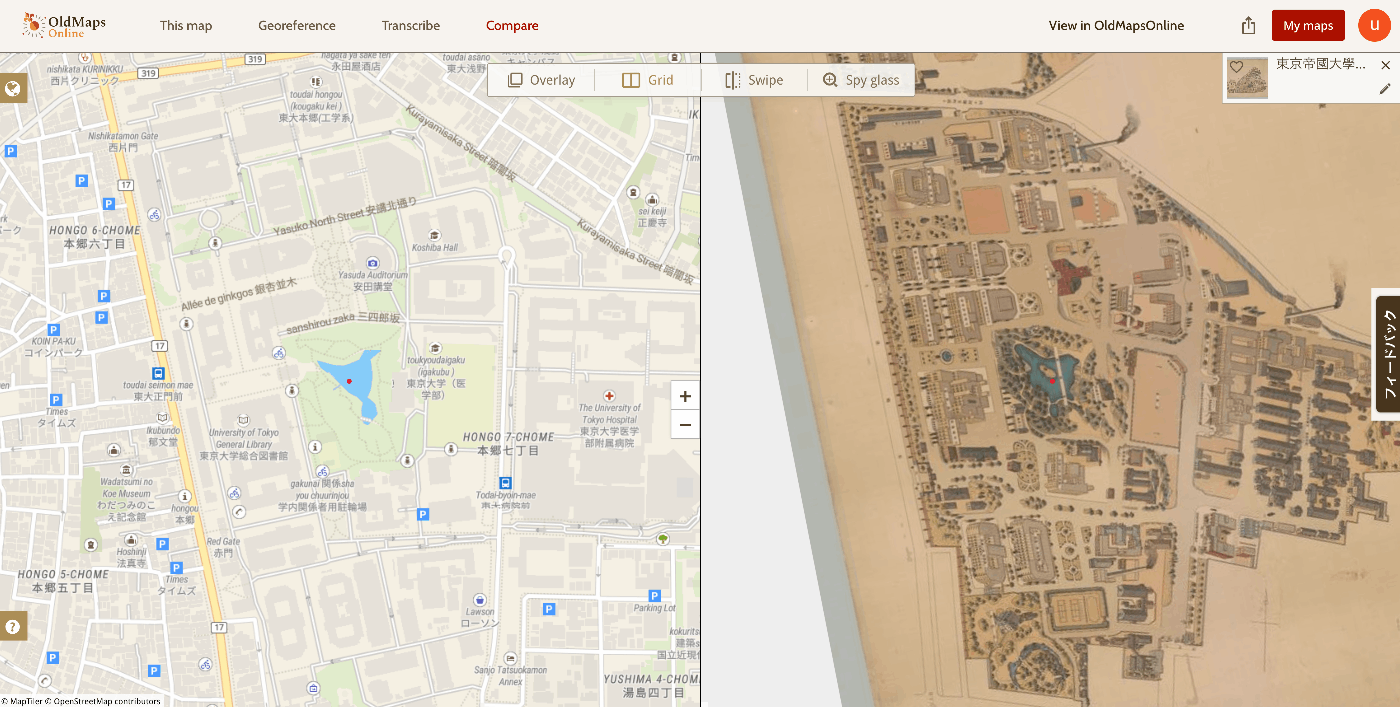Turn on the Spy glass mode
Screen dimensions: 1400x707
(x=861, y=80)
